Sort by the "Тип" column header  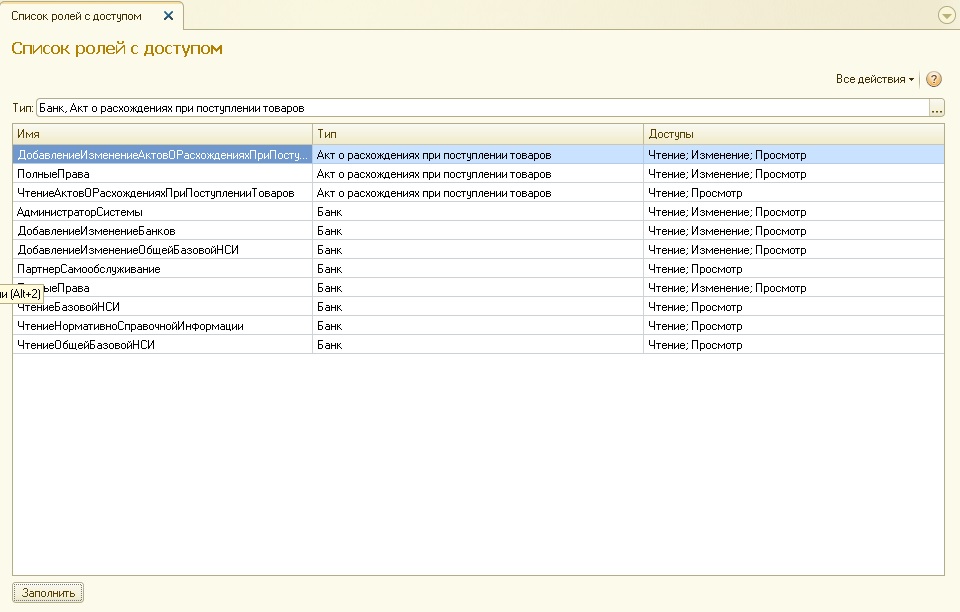(x=478, y=134)
